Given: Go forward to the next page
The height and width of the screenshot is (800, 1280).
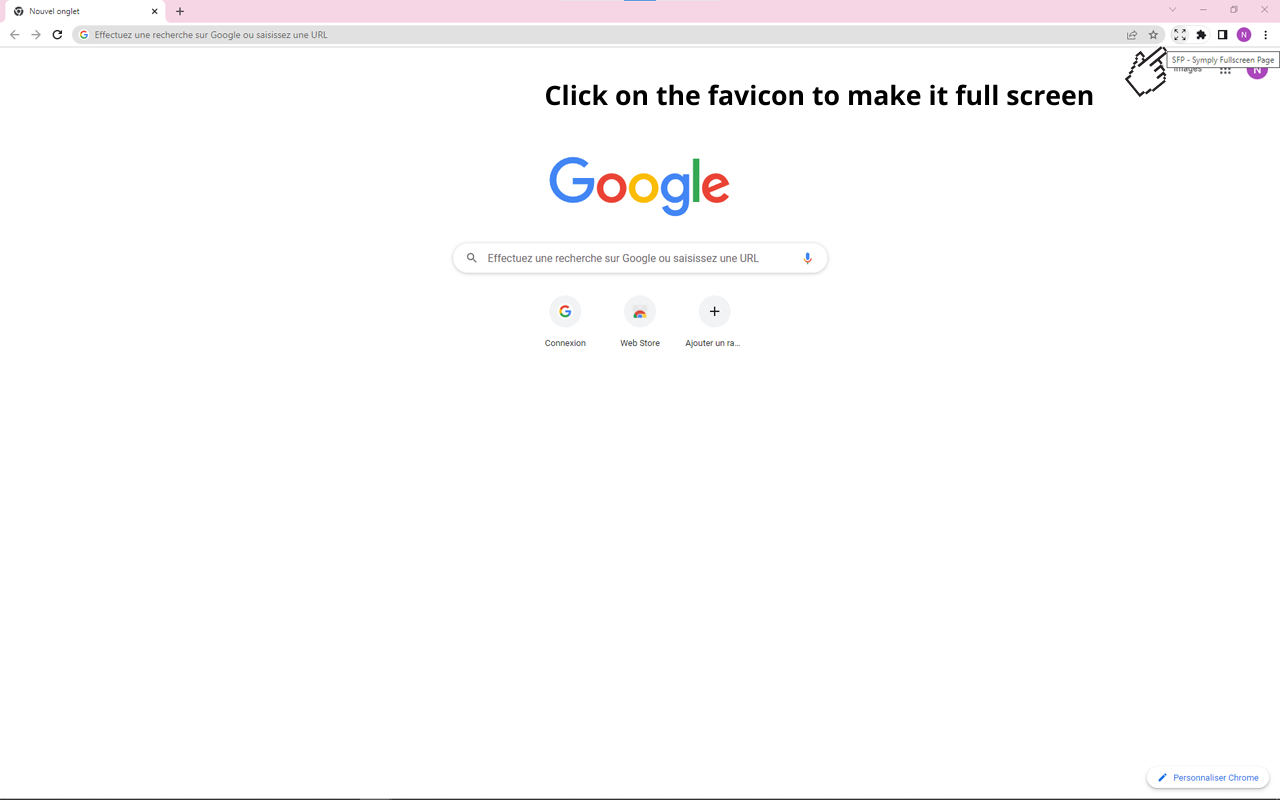Looking at the screenshot, I should (36, 35).
